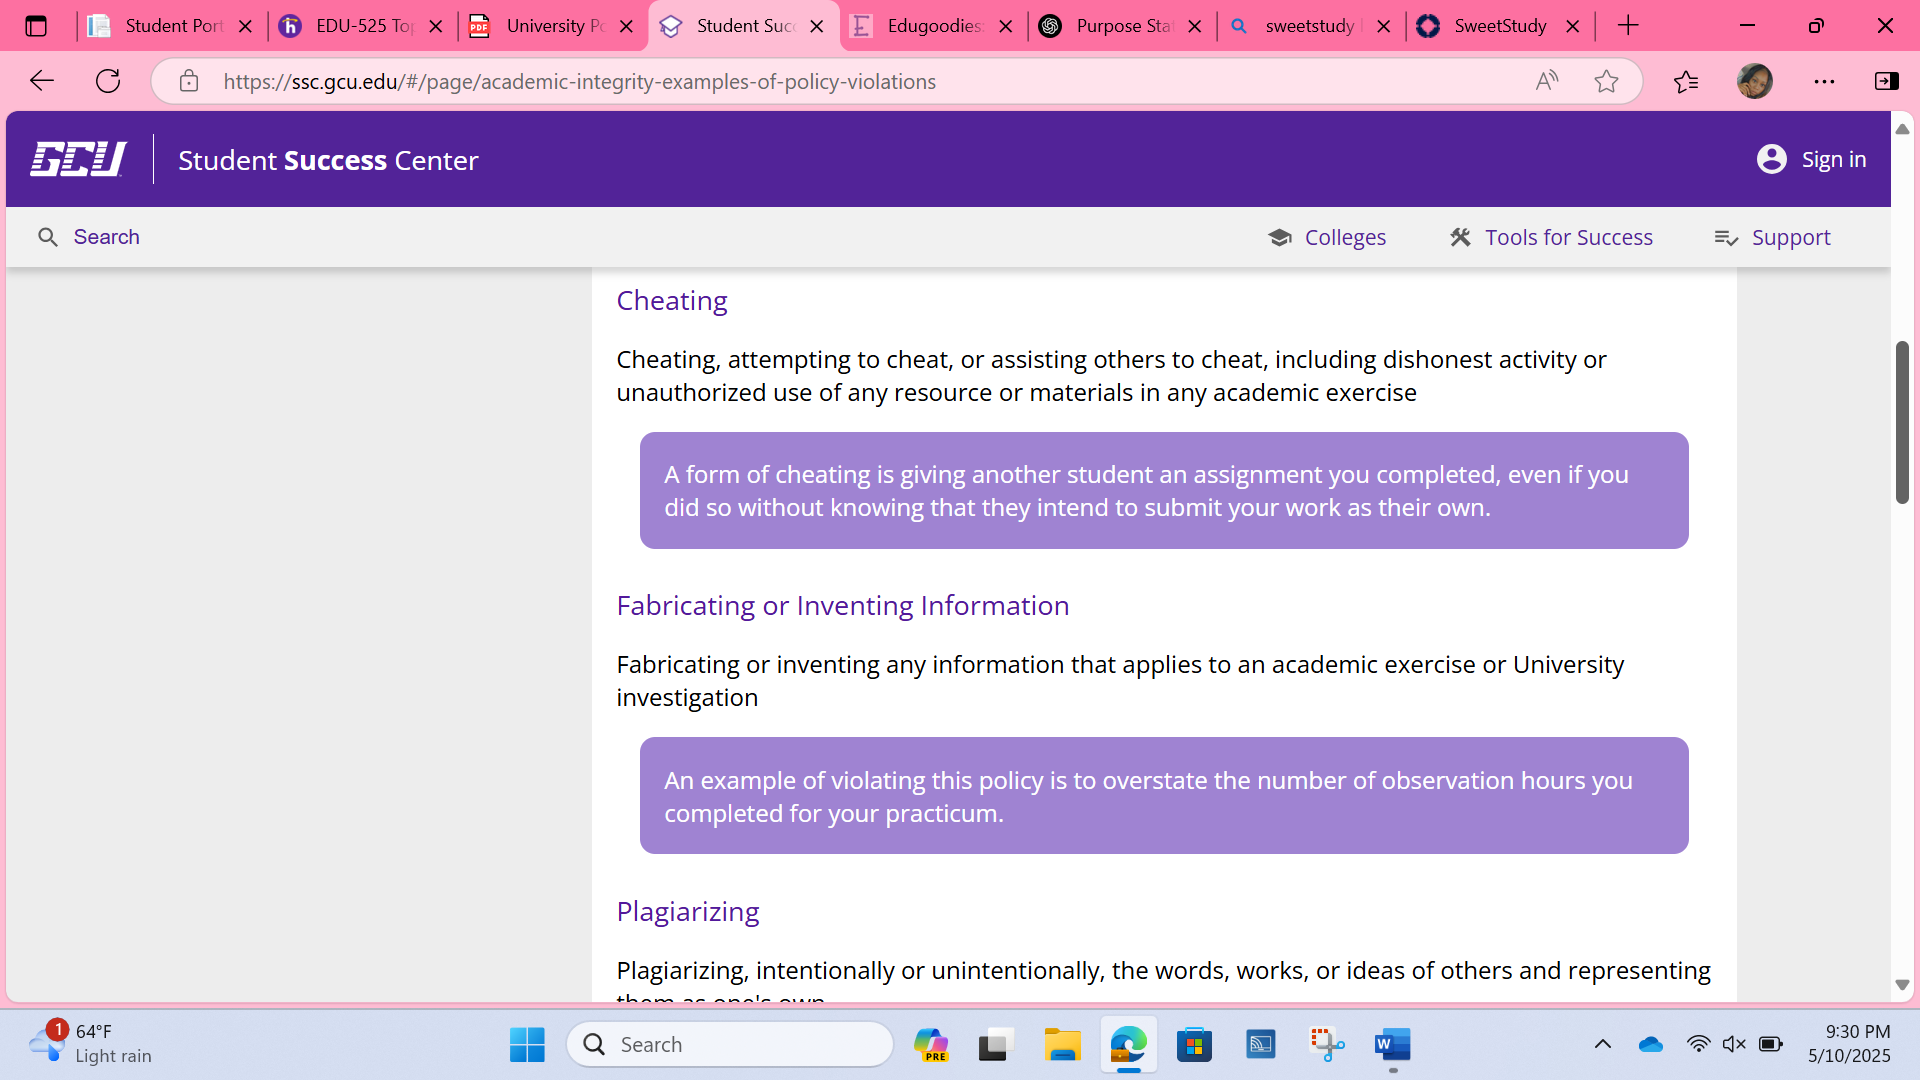Go back using the browser back arrow
1920x1080 pixels.
point(41,81)
